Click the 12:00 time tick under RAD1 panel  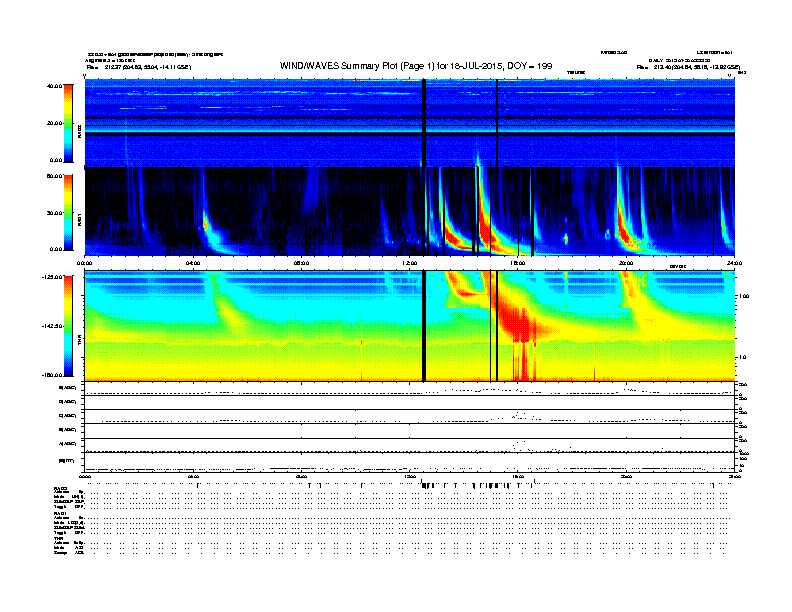(410, 263)
